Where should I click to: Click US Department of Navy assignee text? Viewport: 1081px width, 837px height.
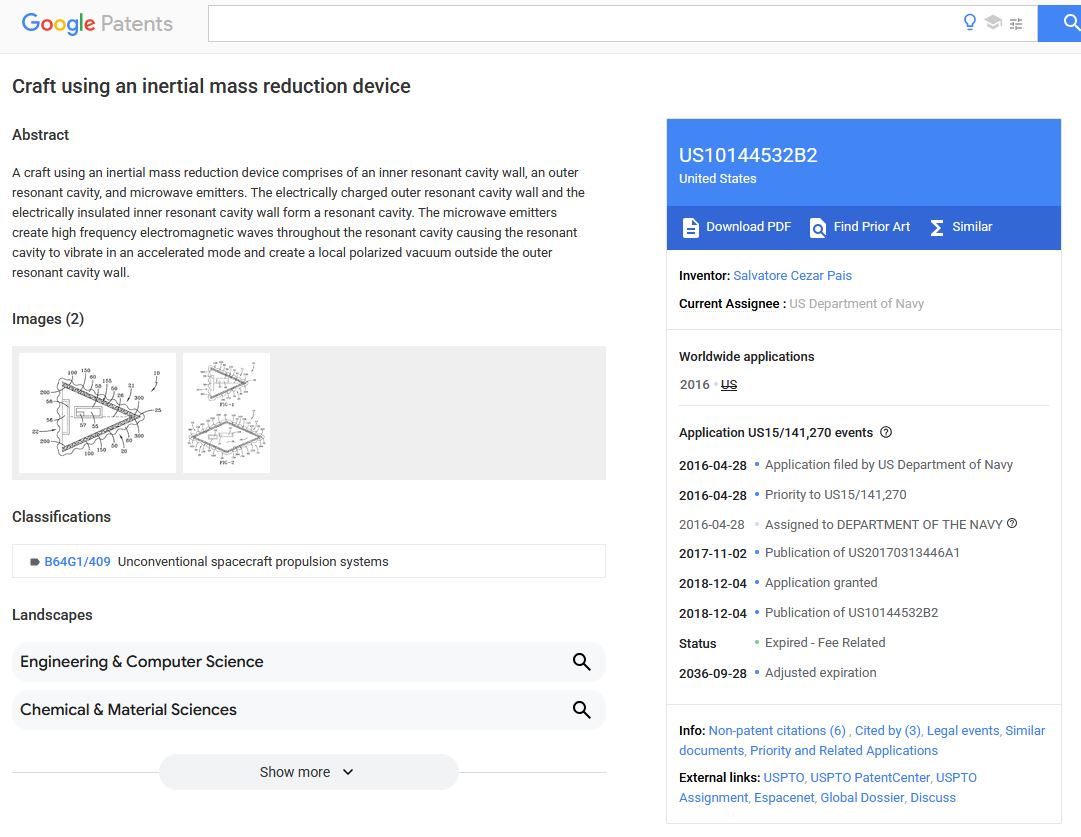[856, 304]
